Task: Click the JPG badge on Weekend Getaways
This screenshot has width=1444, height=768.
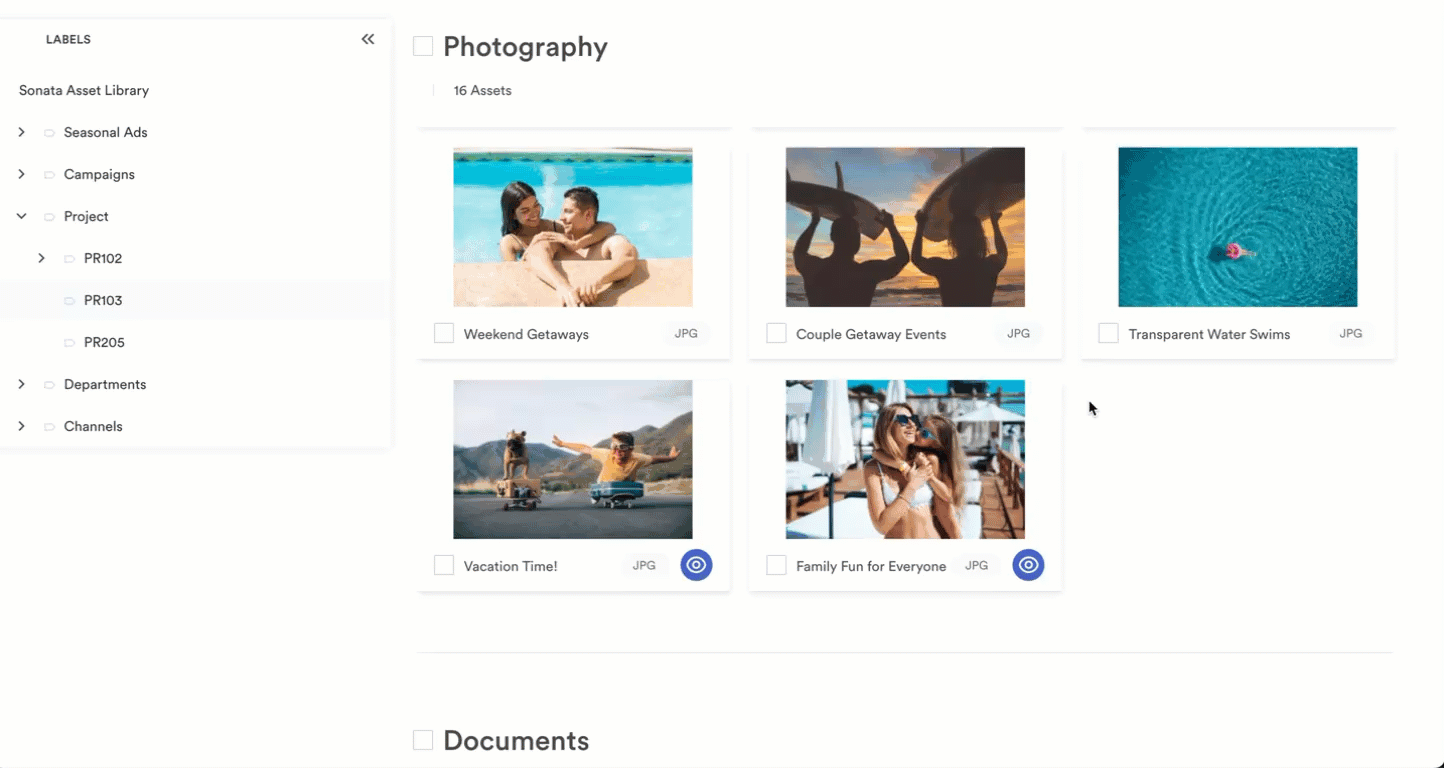Action: 686,333
